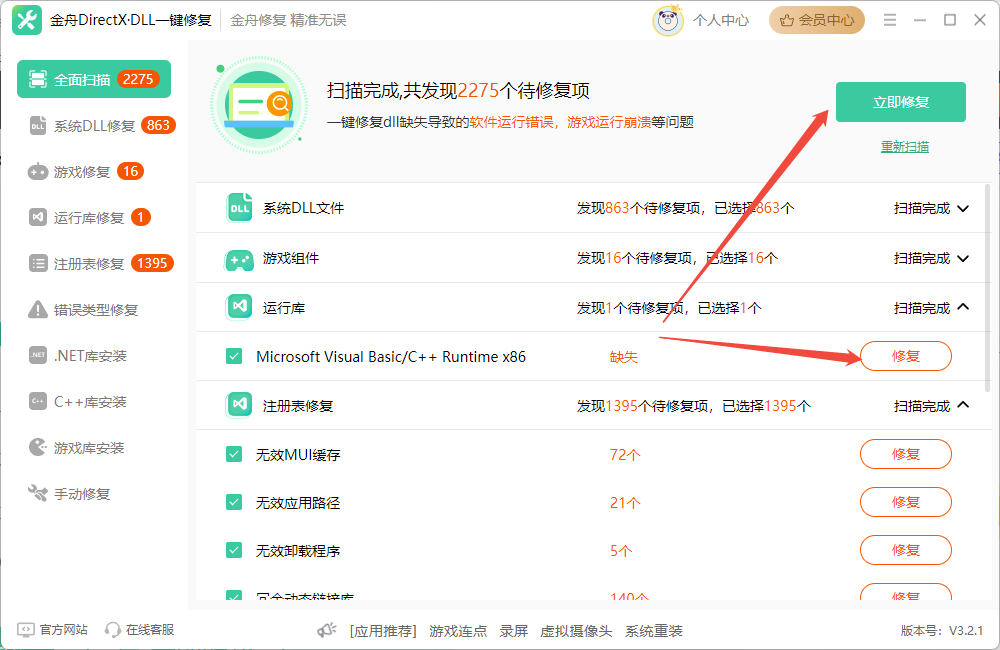Click the scan illustration graphic
Screen dimensions: 1000x650
(259, 106)
